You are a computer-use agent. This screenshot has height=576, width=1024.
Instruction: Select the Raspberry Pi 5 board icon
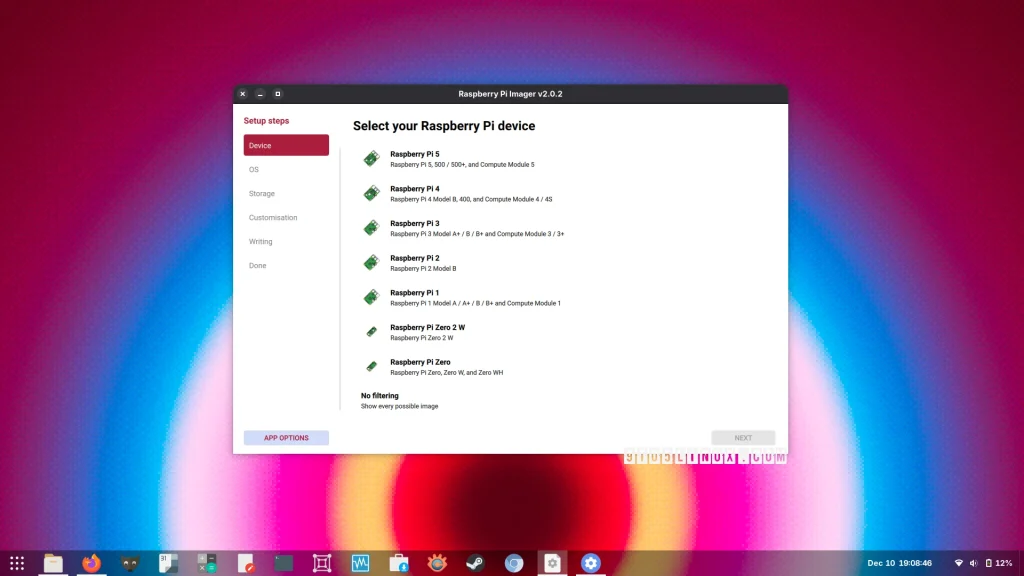tap(371, 158)
